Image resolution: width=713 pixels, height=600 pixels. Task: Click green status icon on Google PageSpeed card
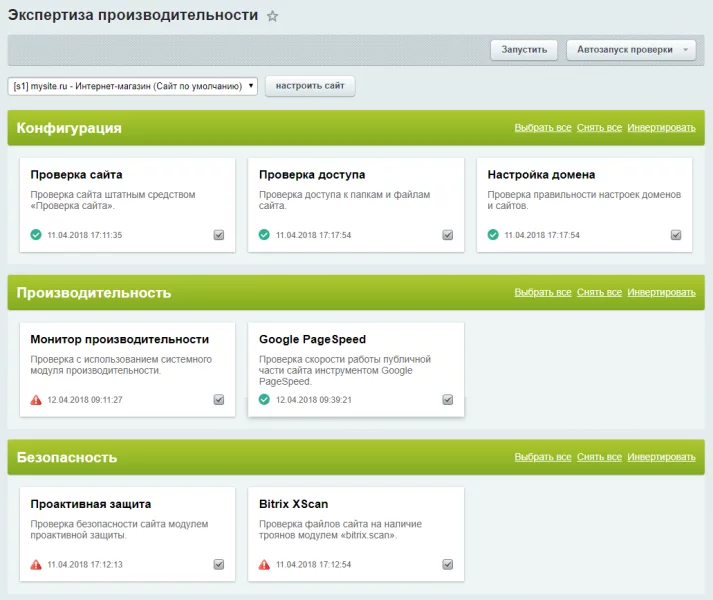click(264, 400)
